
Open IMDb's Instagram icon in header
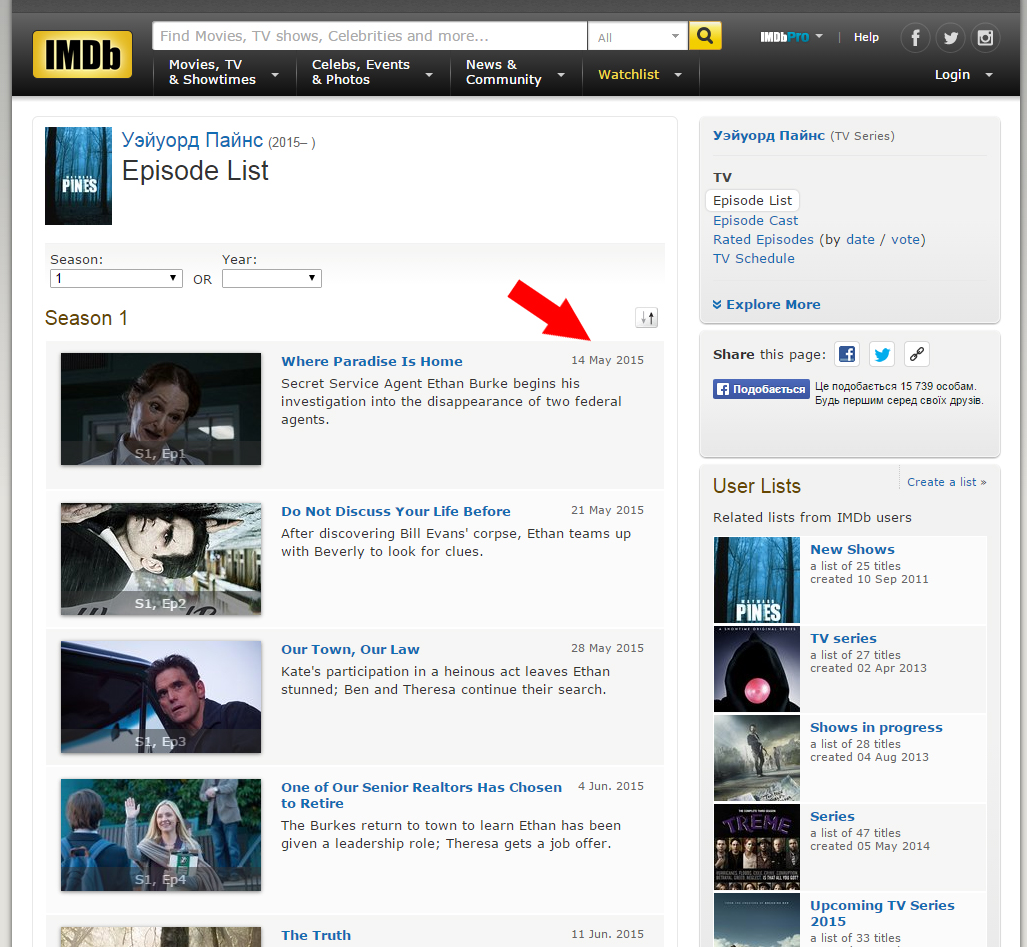pos(985,38)
